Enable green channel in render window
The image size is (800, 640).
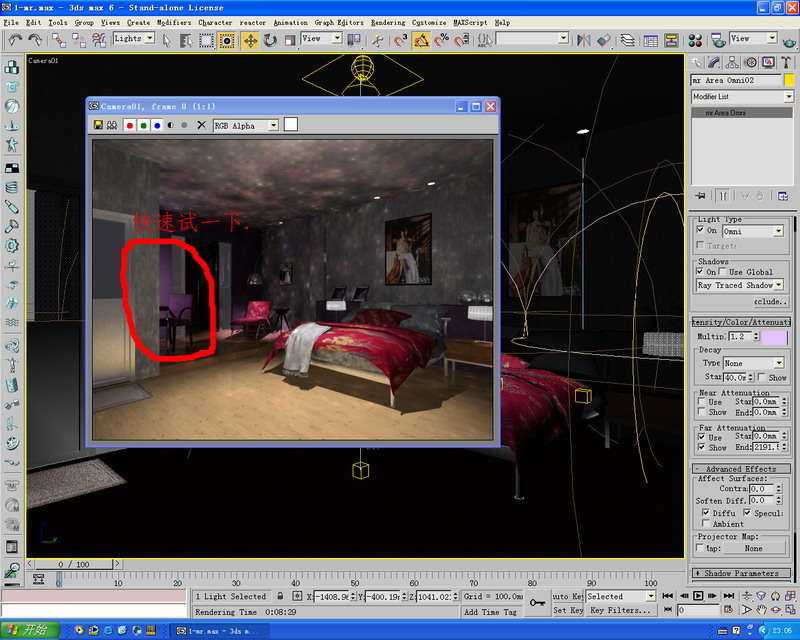point(144,125)
